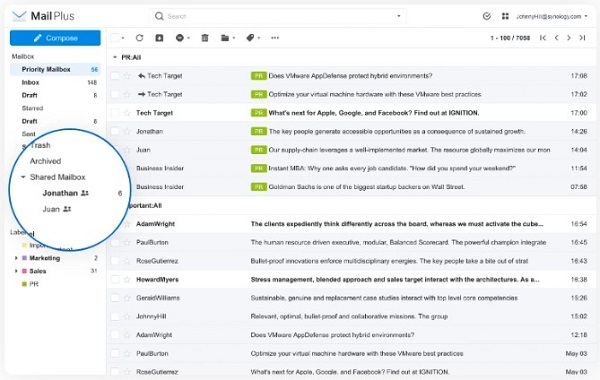Click the Marketing label purple color square
600x380 pixels.
24,258
